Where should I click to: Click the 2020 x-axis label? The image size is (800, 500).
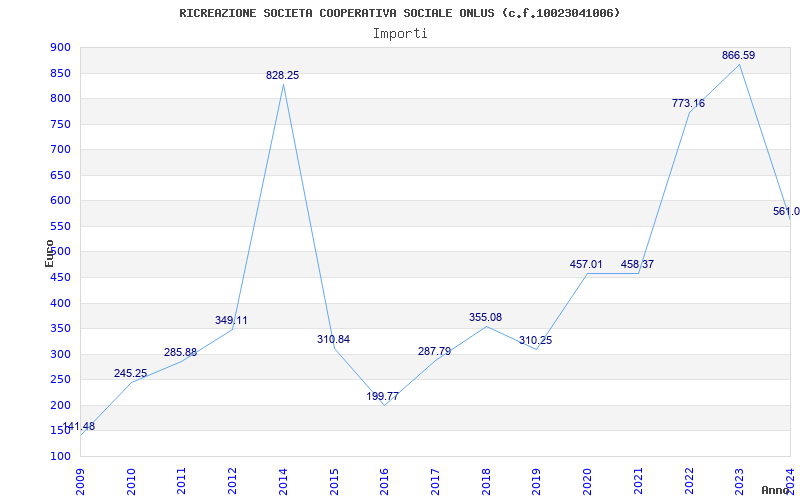(x=587, y=482)
